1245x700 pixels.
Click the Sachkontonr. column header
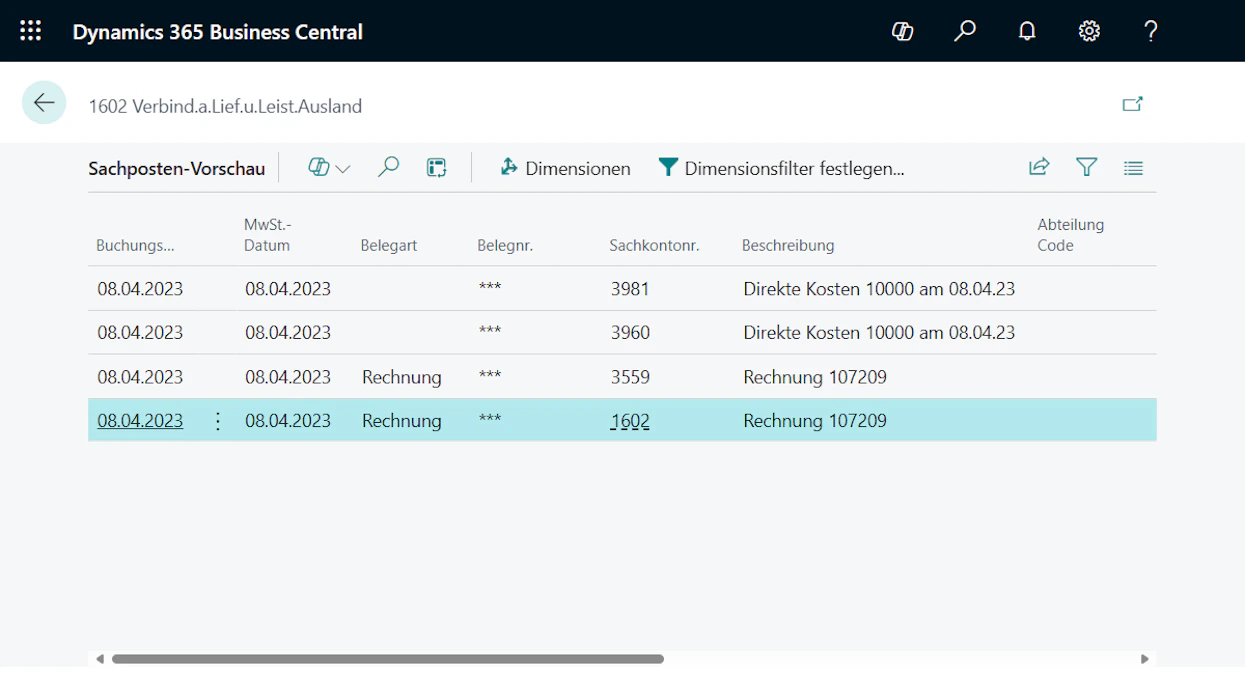pyautogui.click(x=654, y=245)
